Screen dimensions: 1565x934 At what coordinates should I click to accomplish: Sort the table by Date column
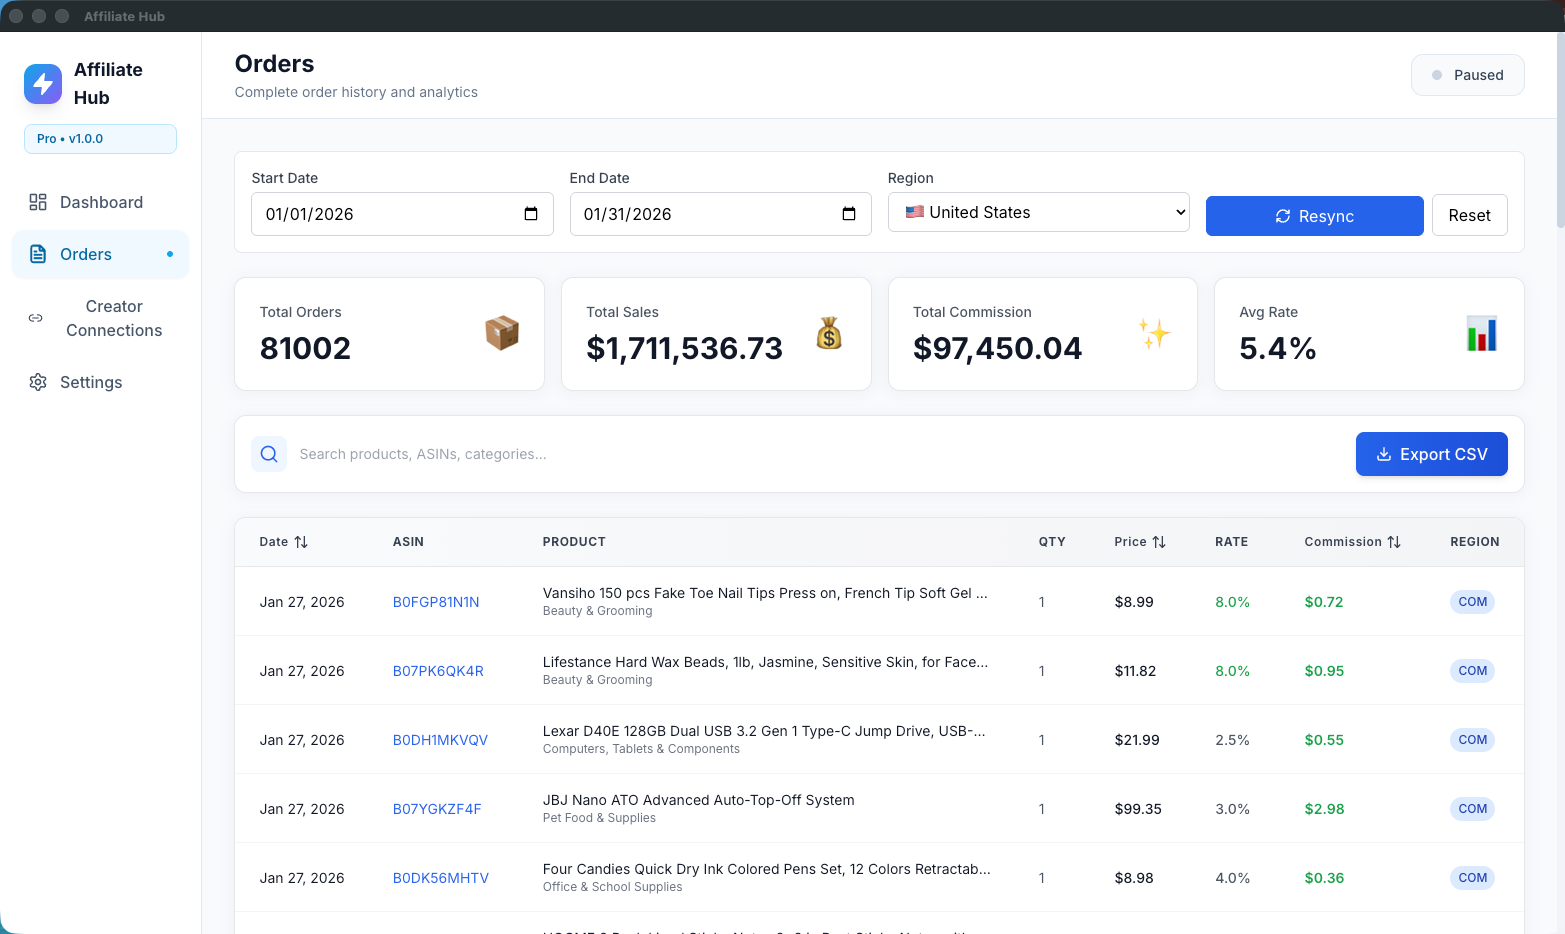click(283, 542)
